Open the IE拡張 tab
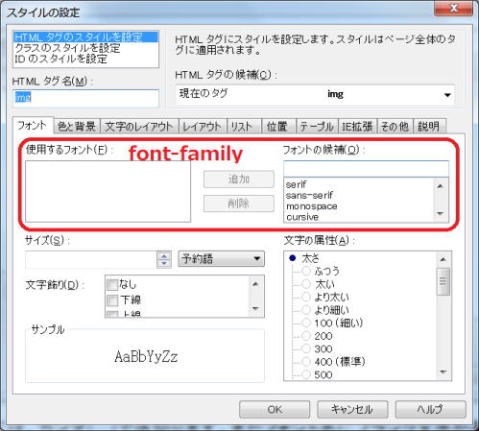This screenshot has width=479, height=431. click(357, 126)
